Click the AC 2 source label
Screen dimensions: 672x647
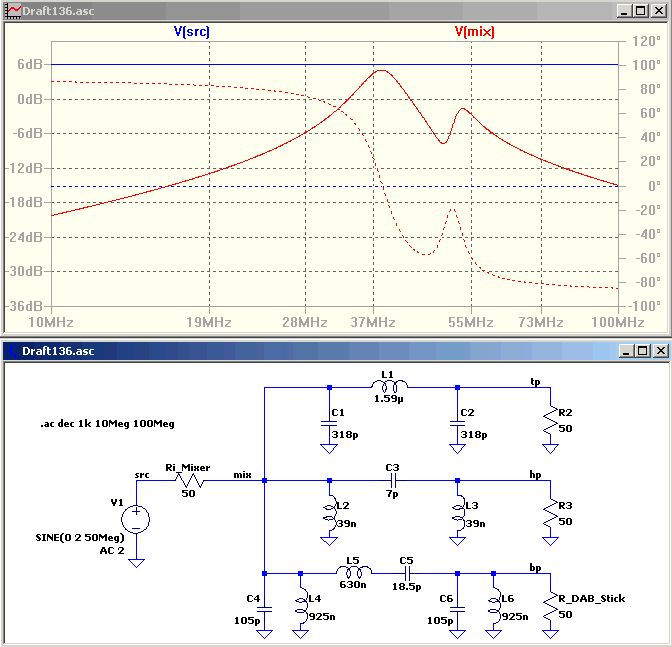112,551
